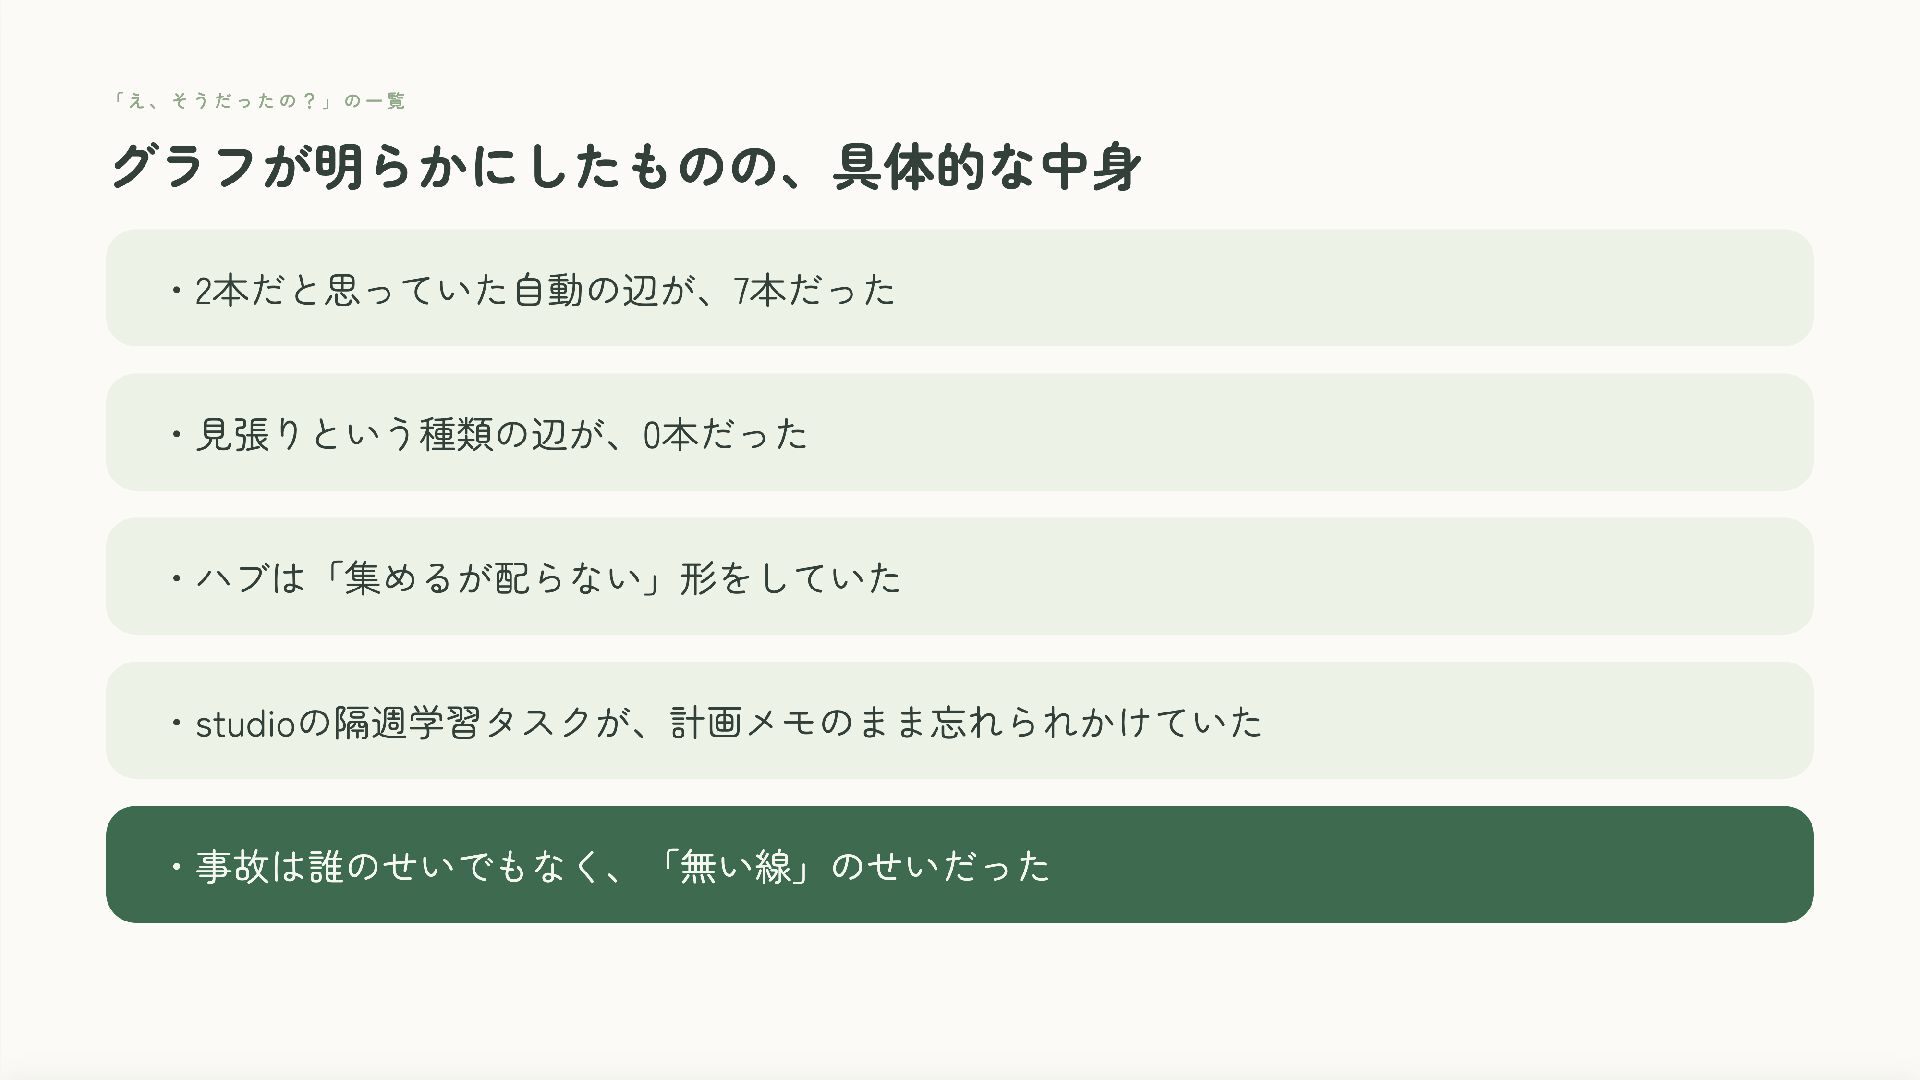Click the text 0本だった in the second card
This screenshot has height=1080, width=1920.
[x=725, y=434]
